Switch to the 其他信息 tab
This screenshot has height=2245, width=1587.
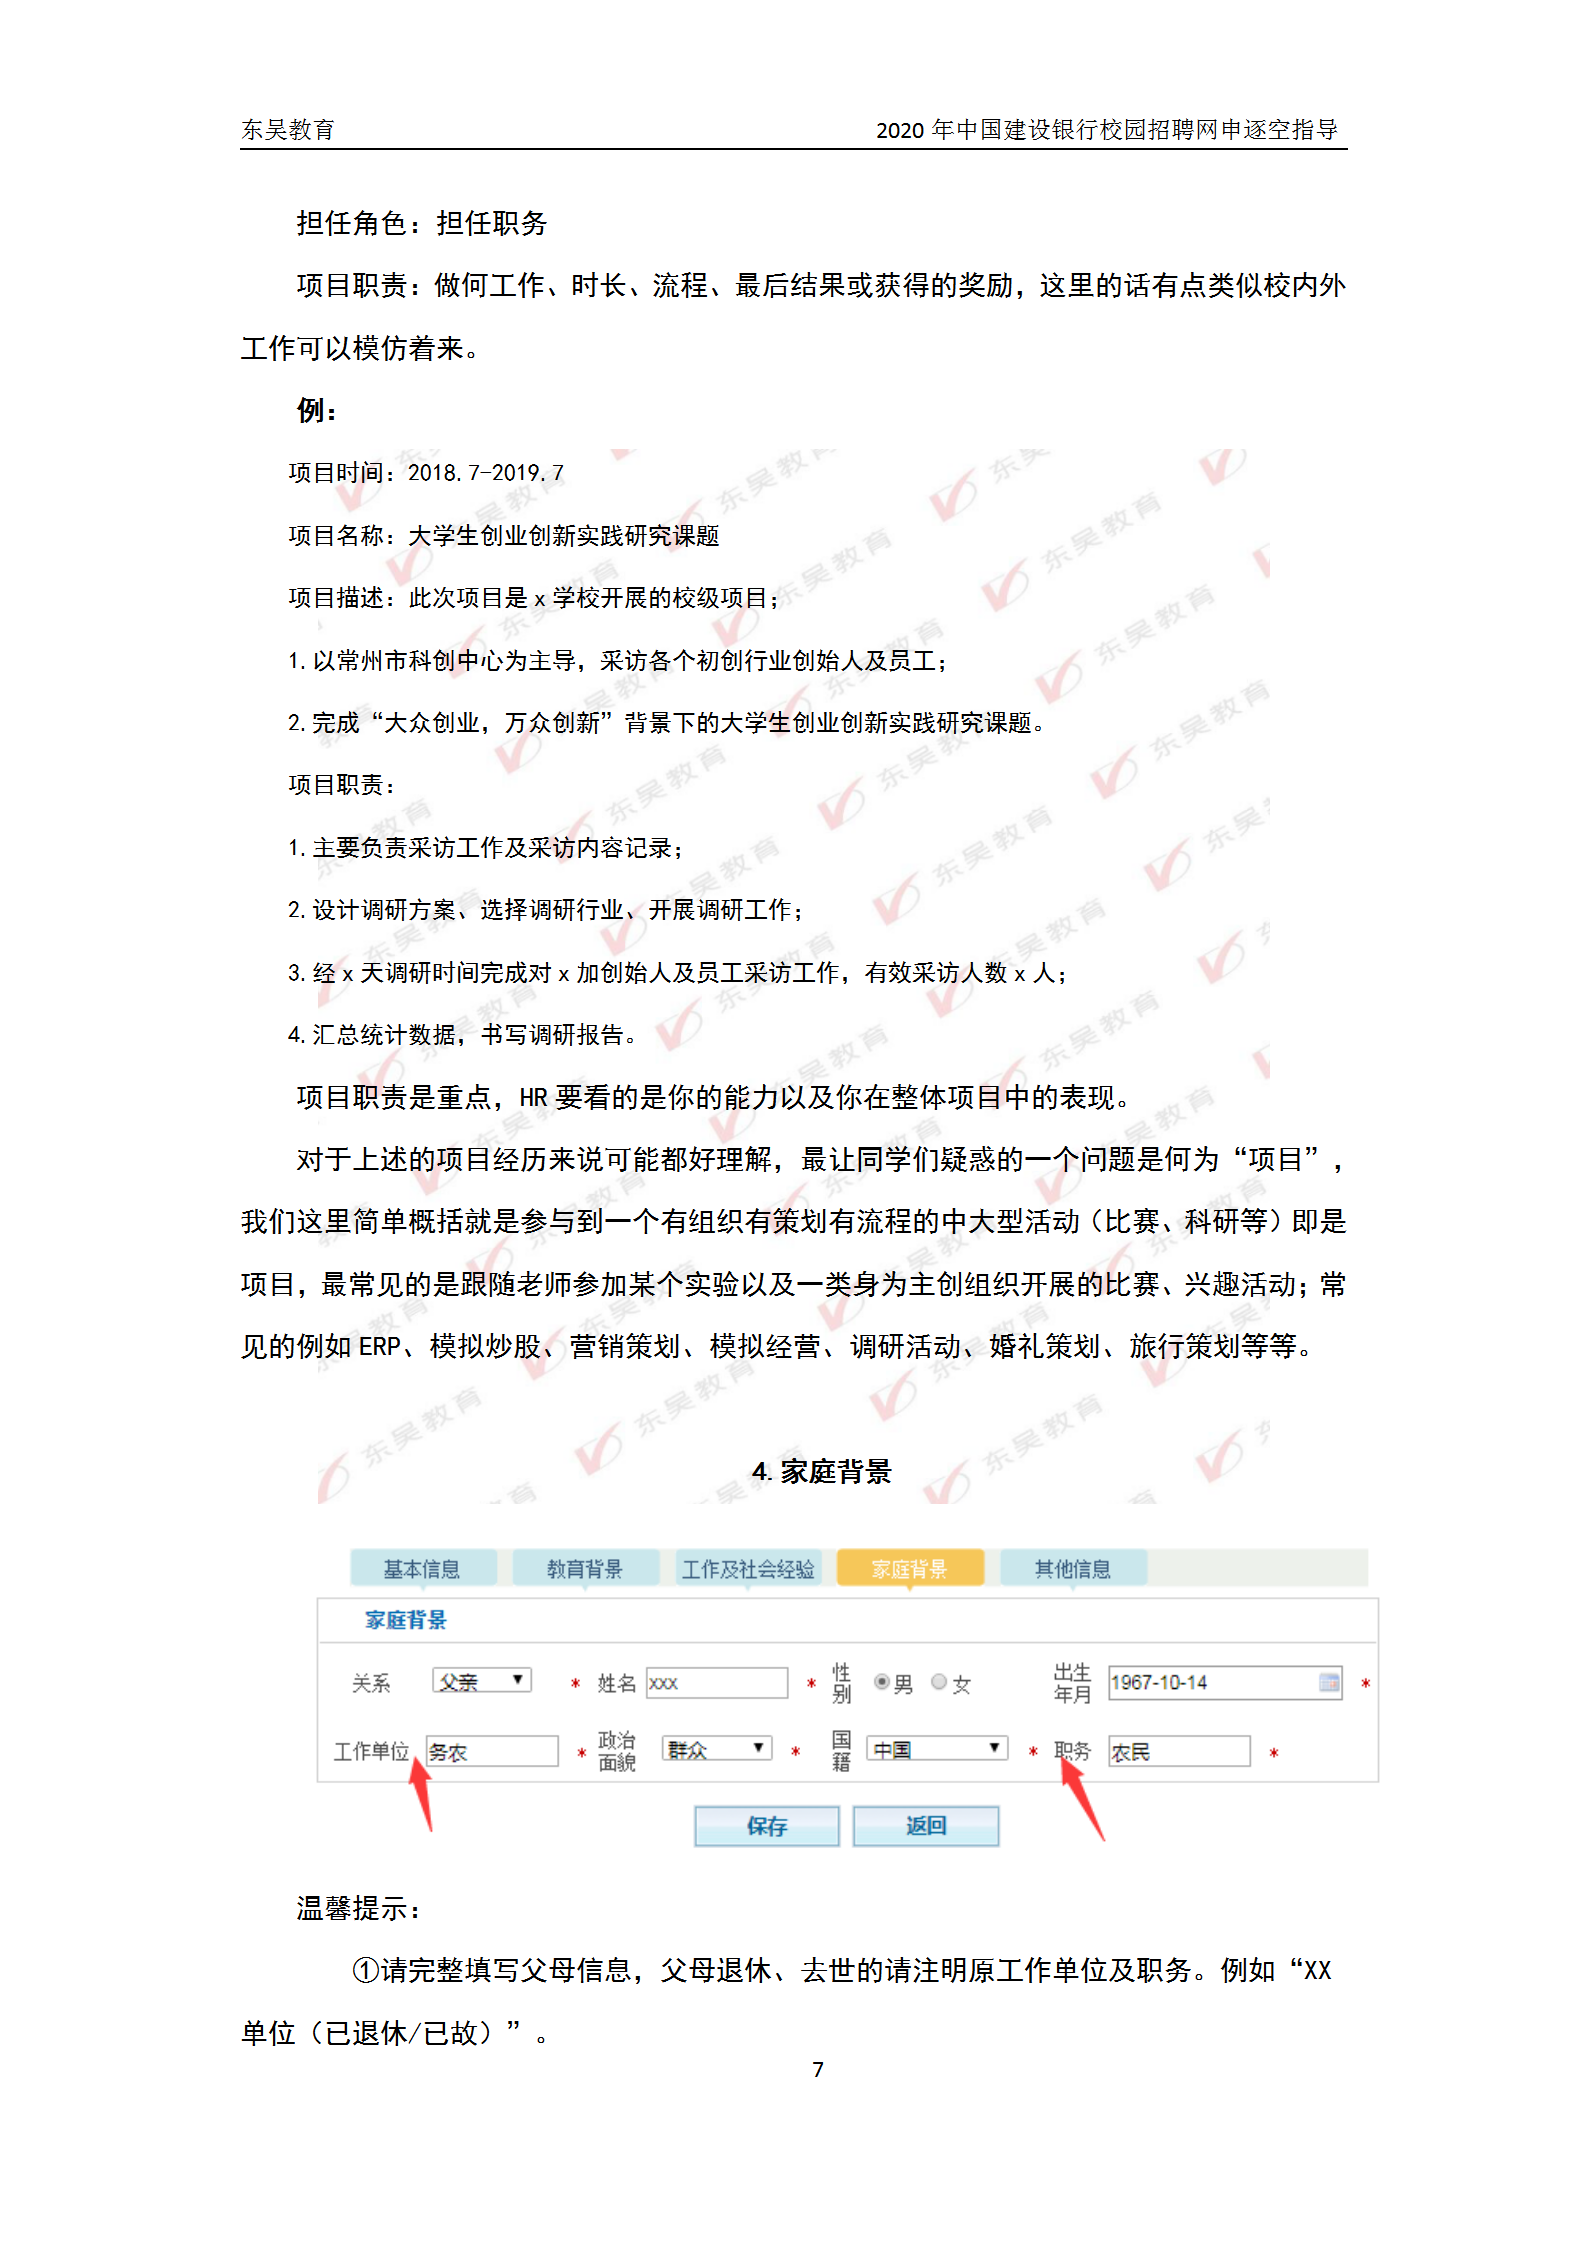click(1072, 1569)
